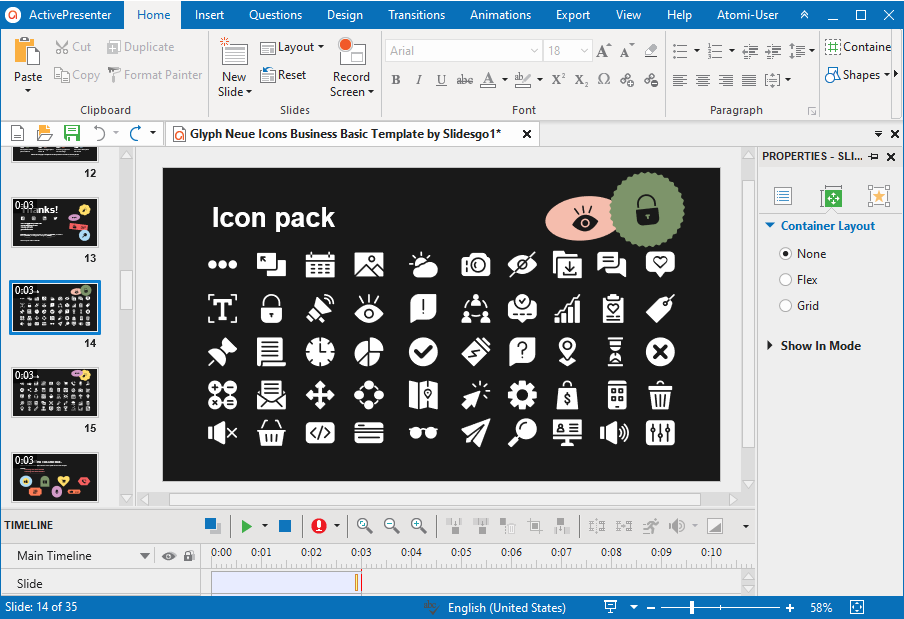
Task: Select slide 15 thumbnail
Action: (x=54, y=392)
